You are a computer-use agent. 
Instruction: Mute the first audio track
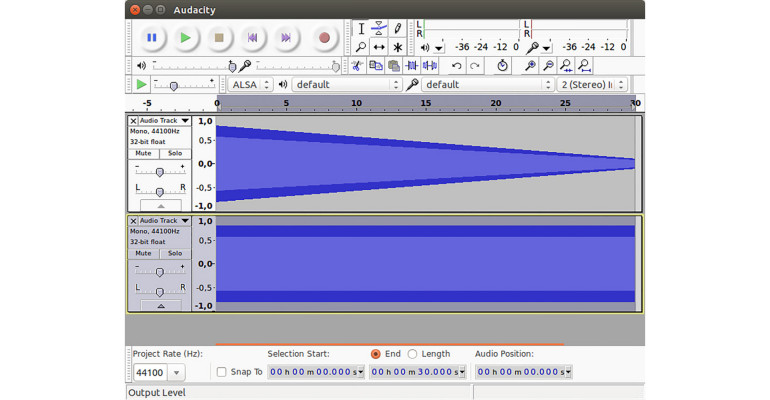pyautogui.click(x=143, y=154)
